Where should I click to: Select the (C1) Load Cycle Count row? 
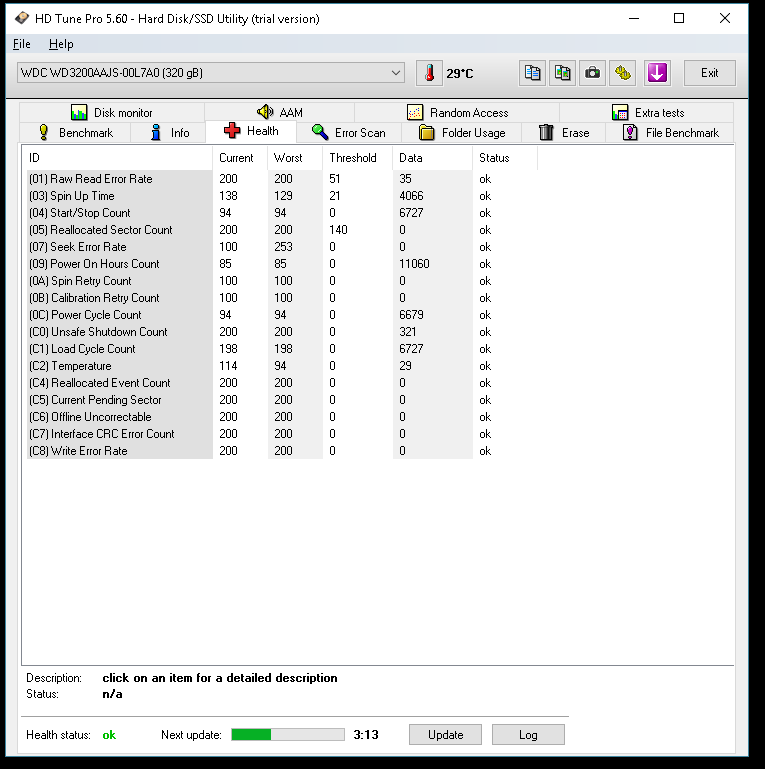(282, 349)
